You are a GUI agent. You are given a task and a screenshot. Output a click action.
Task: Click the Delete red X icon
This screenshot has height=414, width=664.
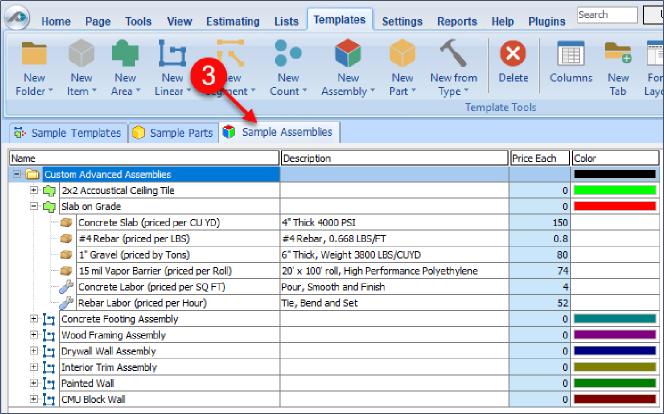pyautogui.click(x=513, y=53)
